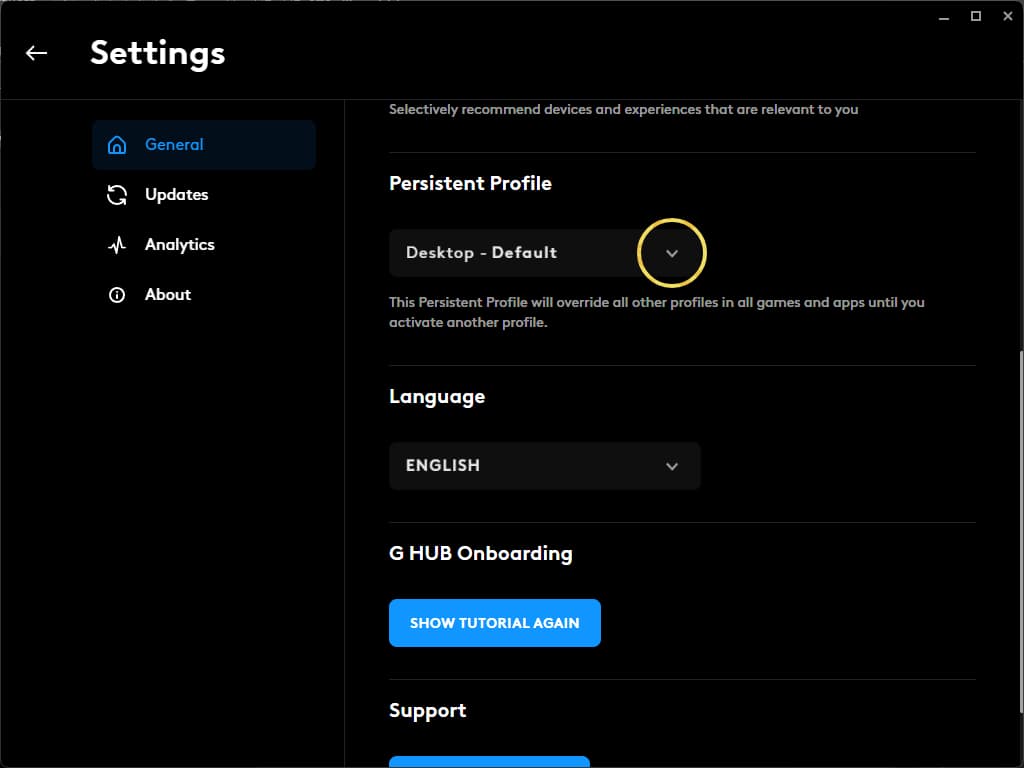This screenshot has width=1024, height=768.
Task: Select the Updates refresh icon
Action: click(x=117, y=194)
